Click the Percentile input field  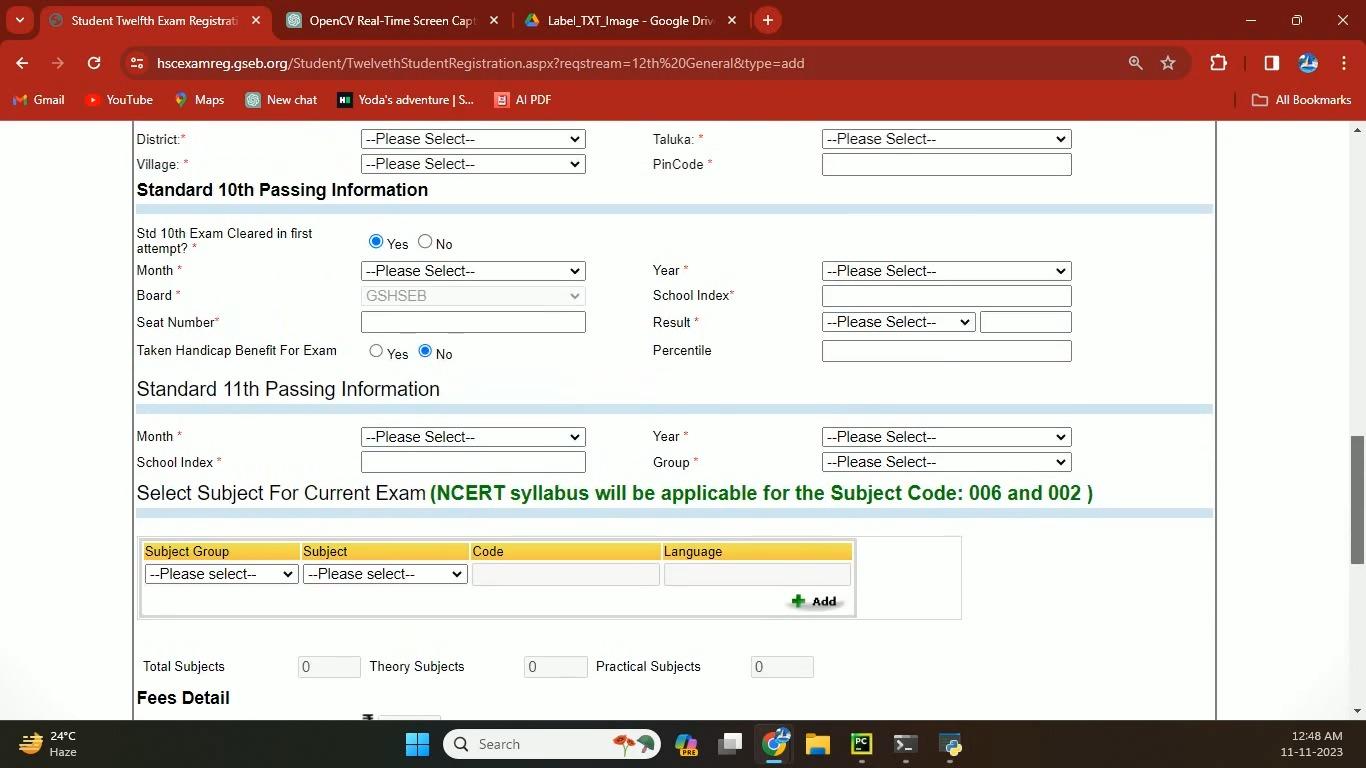click(x=946, y=351)
